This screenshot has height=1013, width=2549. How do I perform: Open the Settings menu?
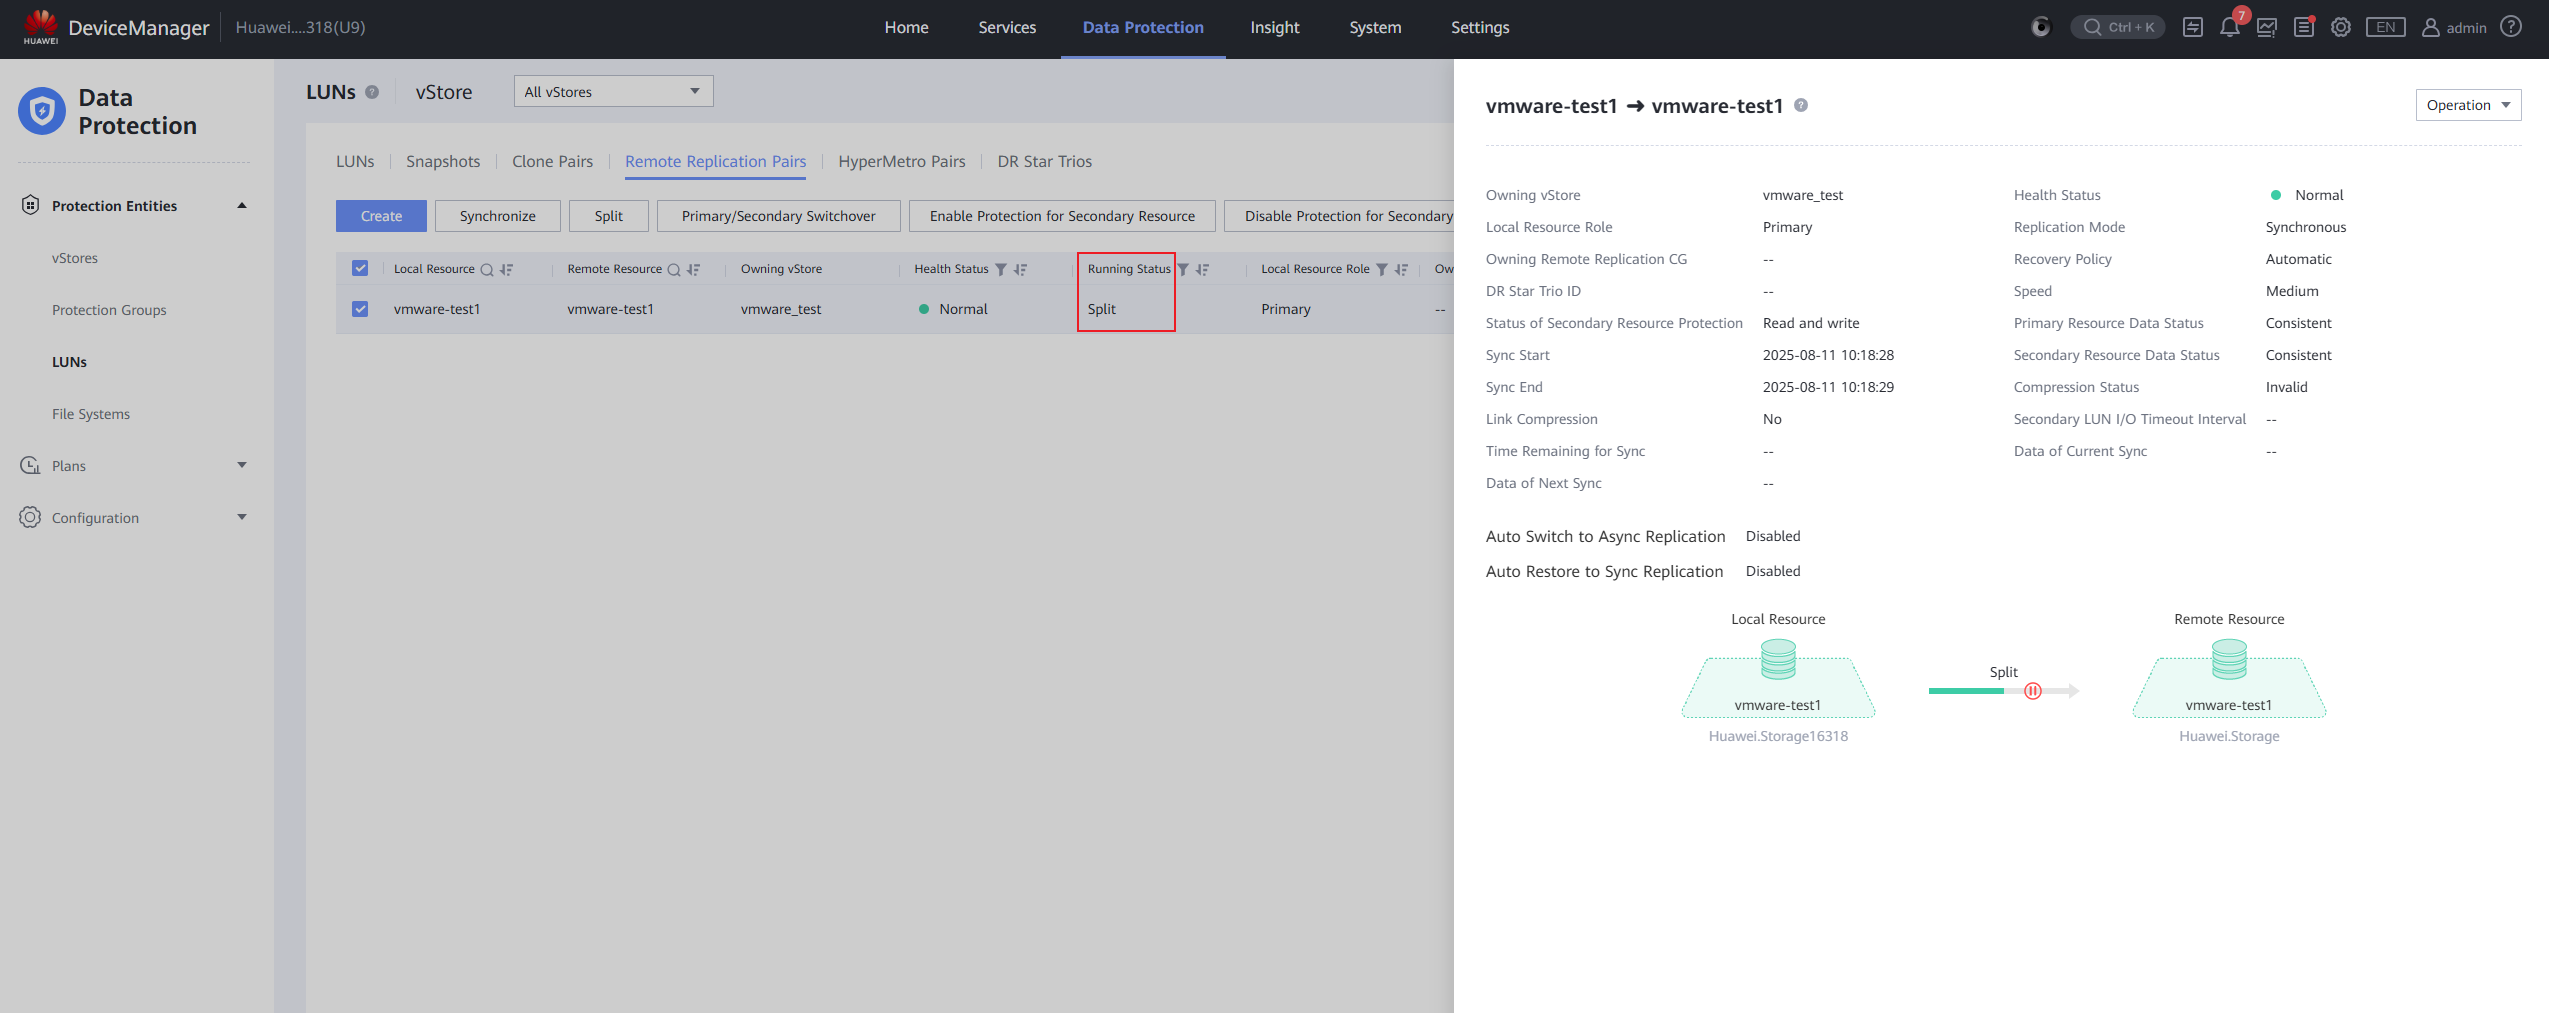[1480, 27]
